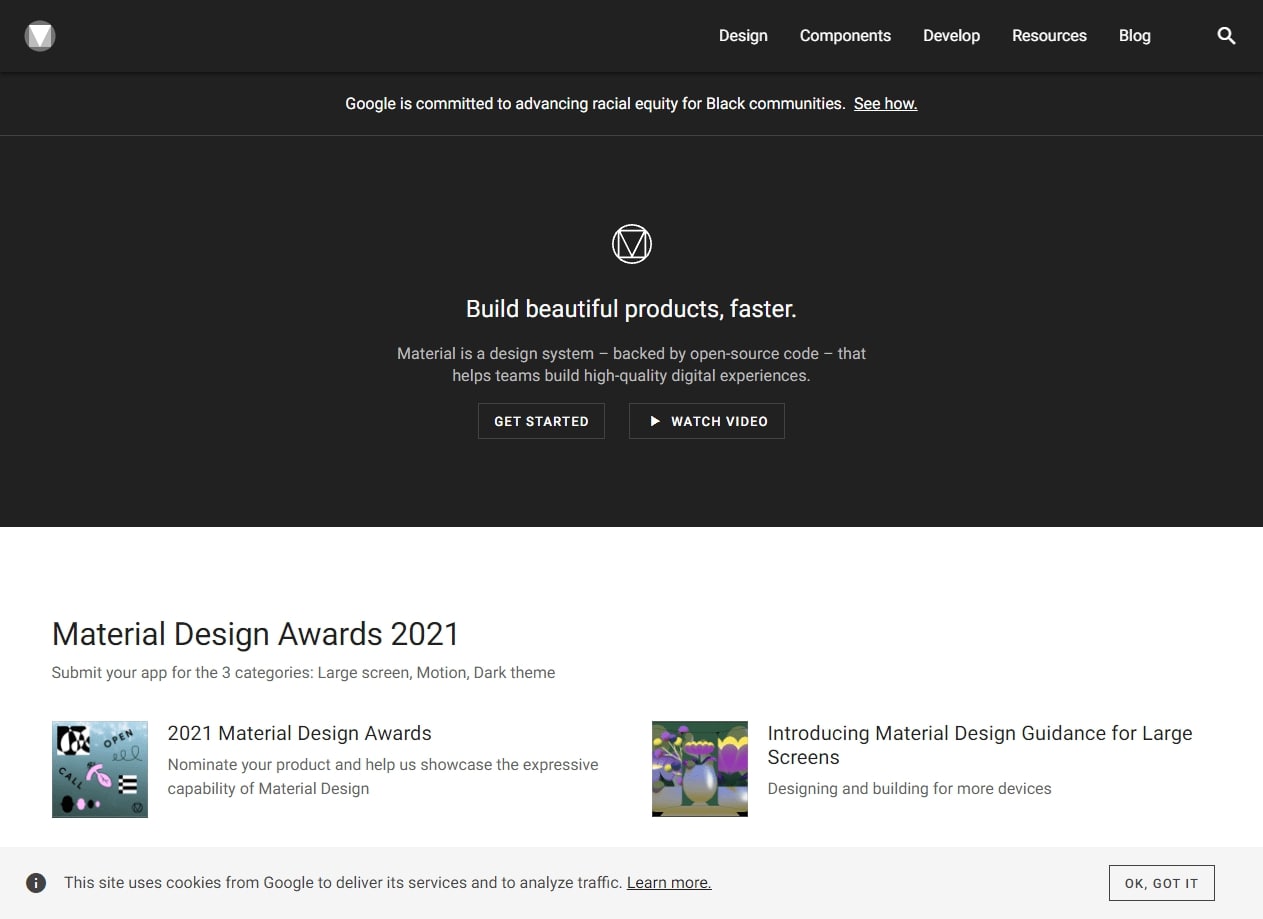Click the circled M logo above headline
Image resolution: width=1263 pixels, height=919 pixels.
tap(631, 244)
